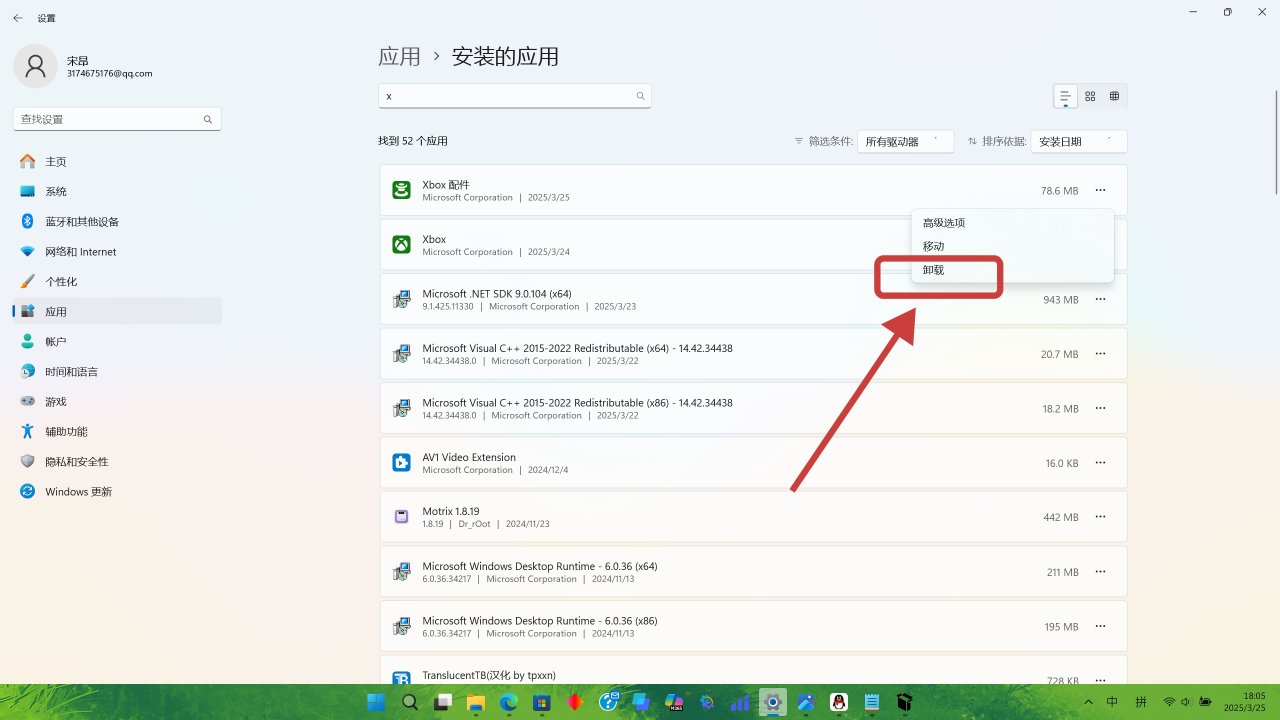Click the Motrix app icon

click(x=401, y=517)
